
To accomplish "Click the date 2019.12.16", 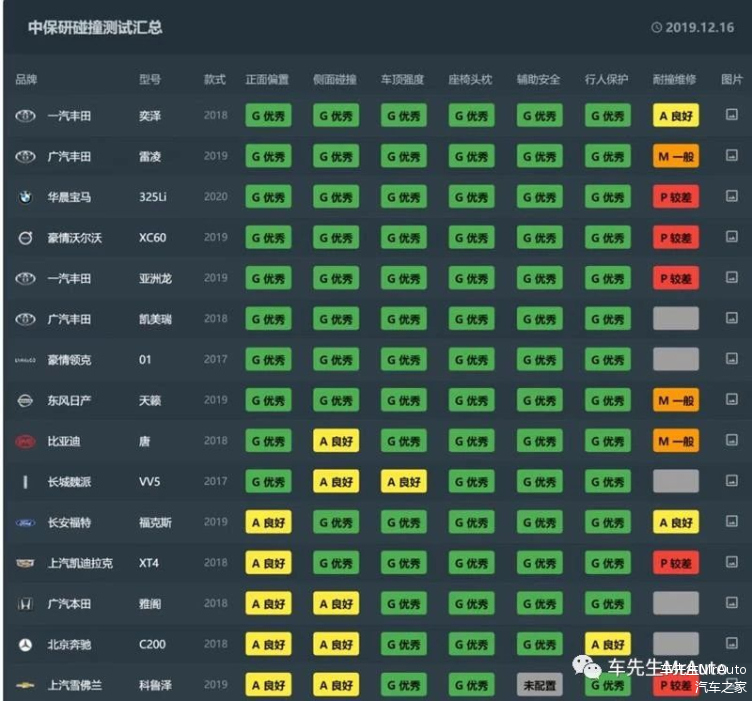I will tap(699, 27).
